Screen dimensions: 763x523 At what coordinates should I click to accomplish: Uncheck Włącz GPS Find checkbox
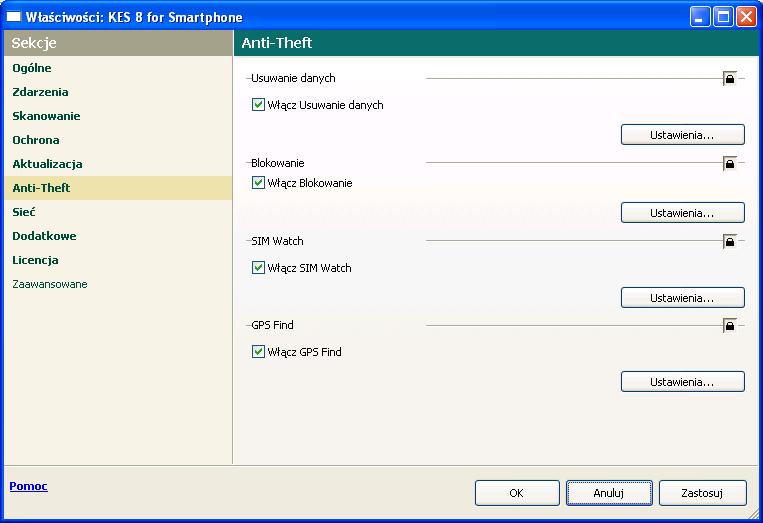tap(258, 352)
